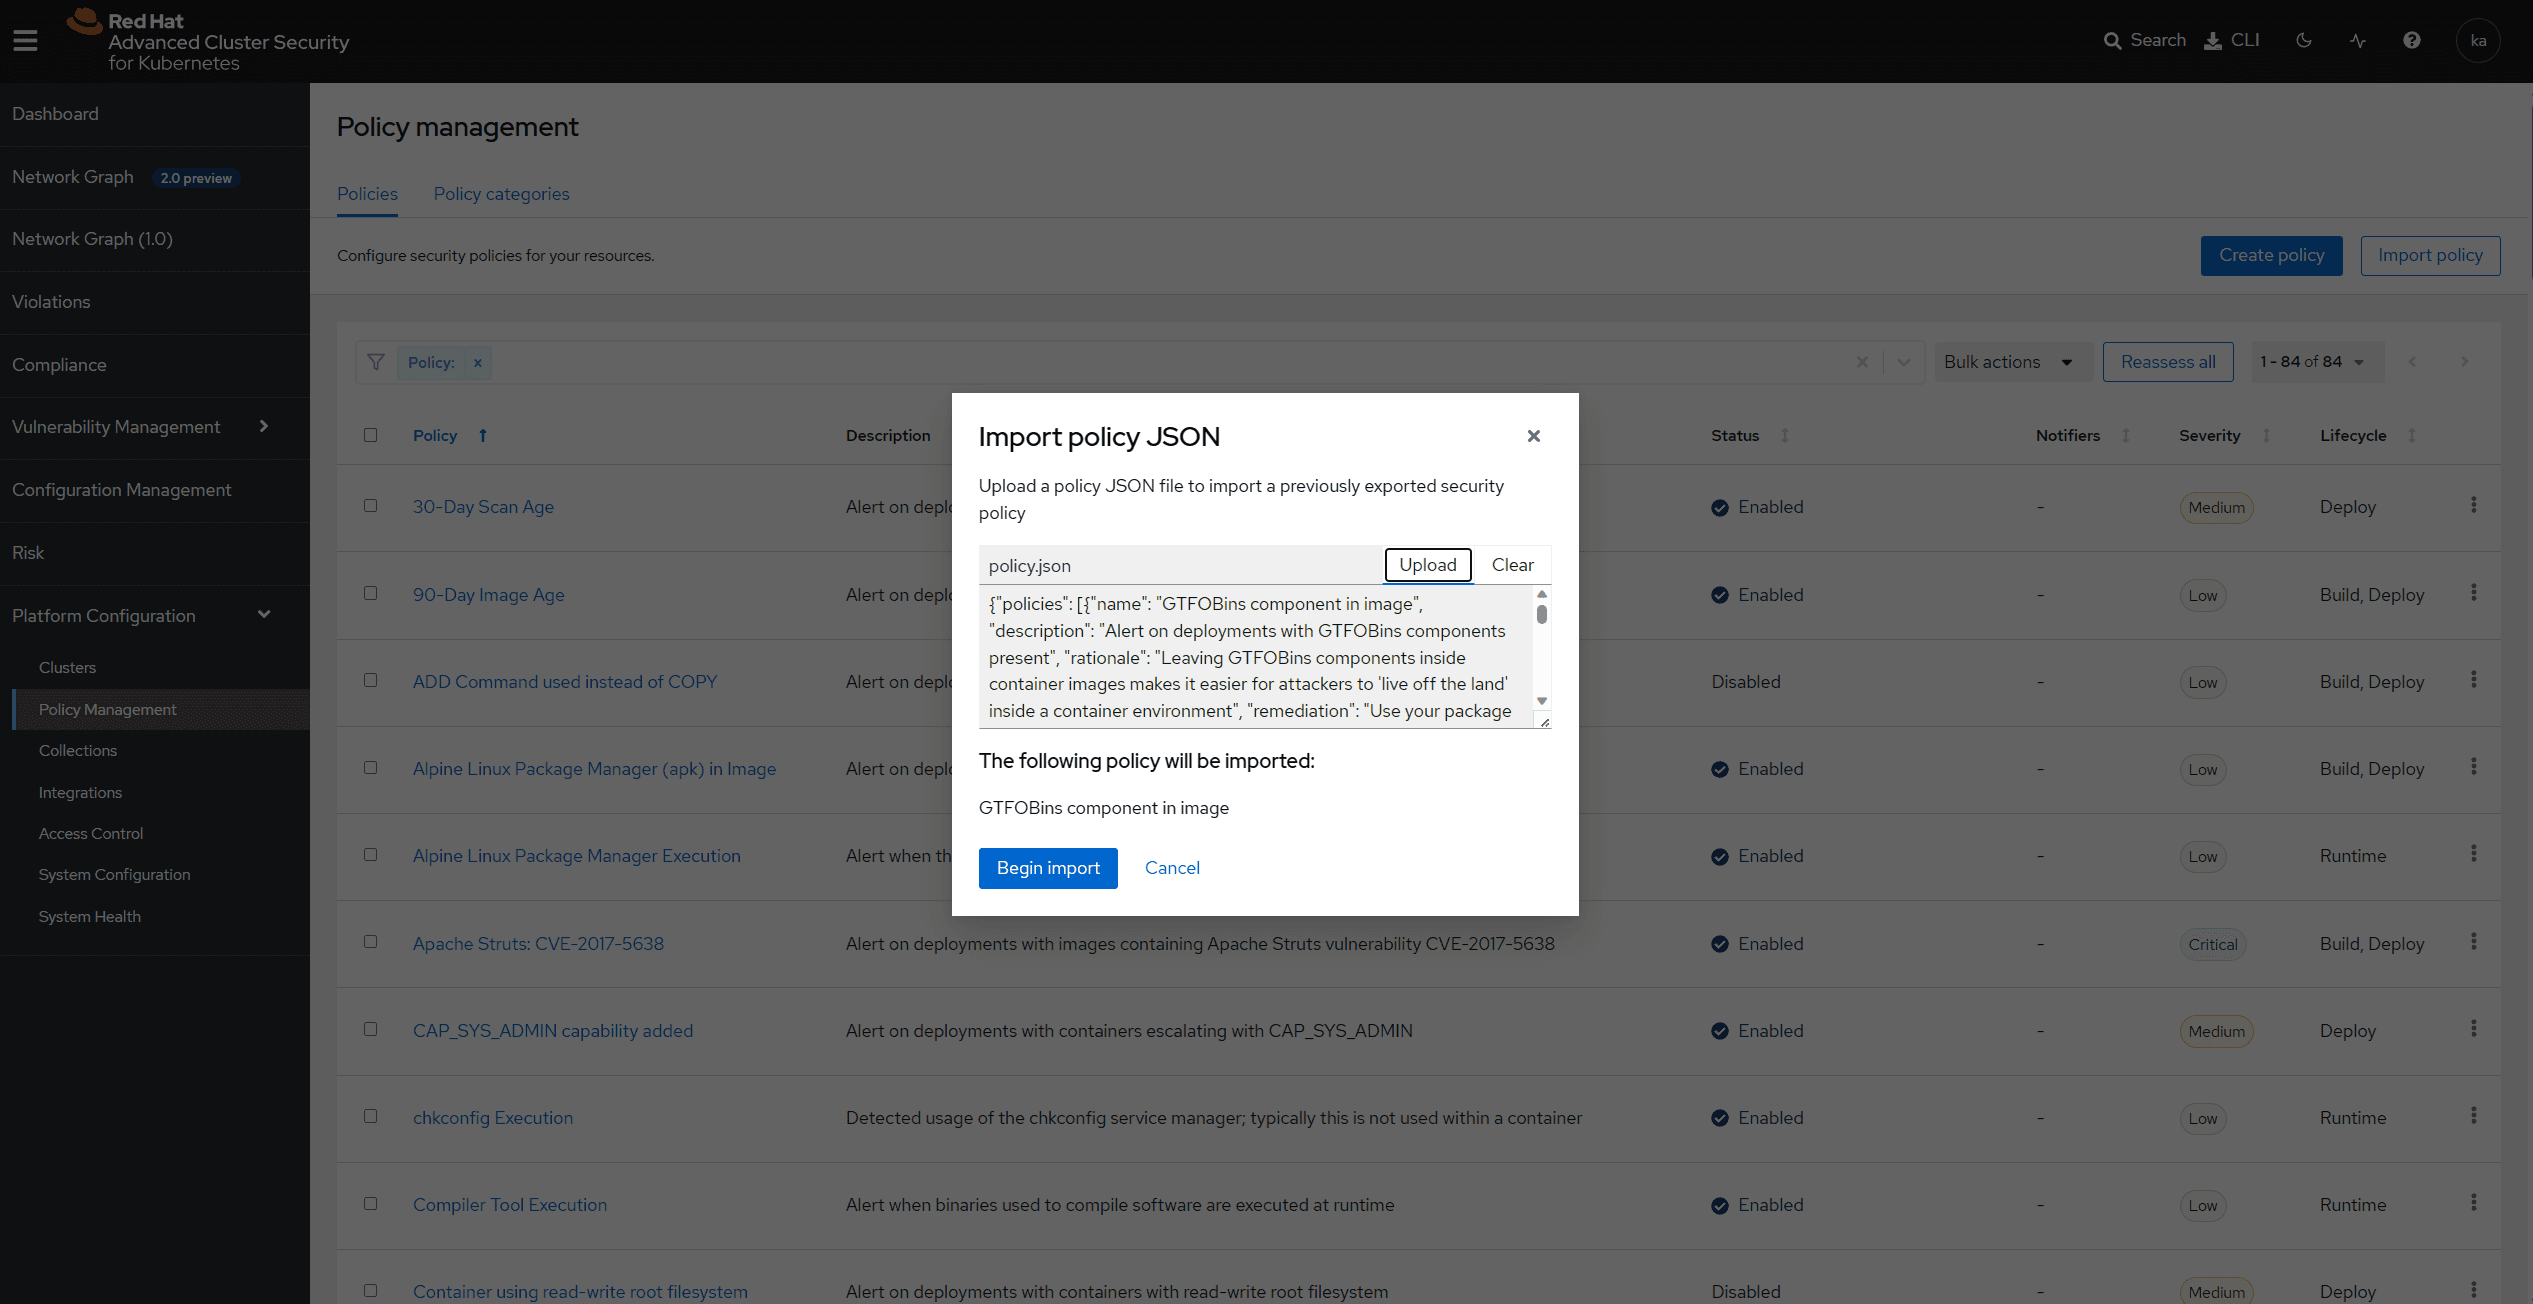Open kebab menu for 30-Day Scan Age
2533x1304 pixels.
point(2474,506)
